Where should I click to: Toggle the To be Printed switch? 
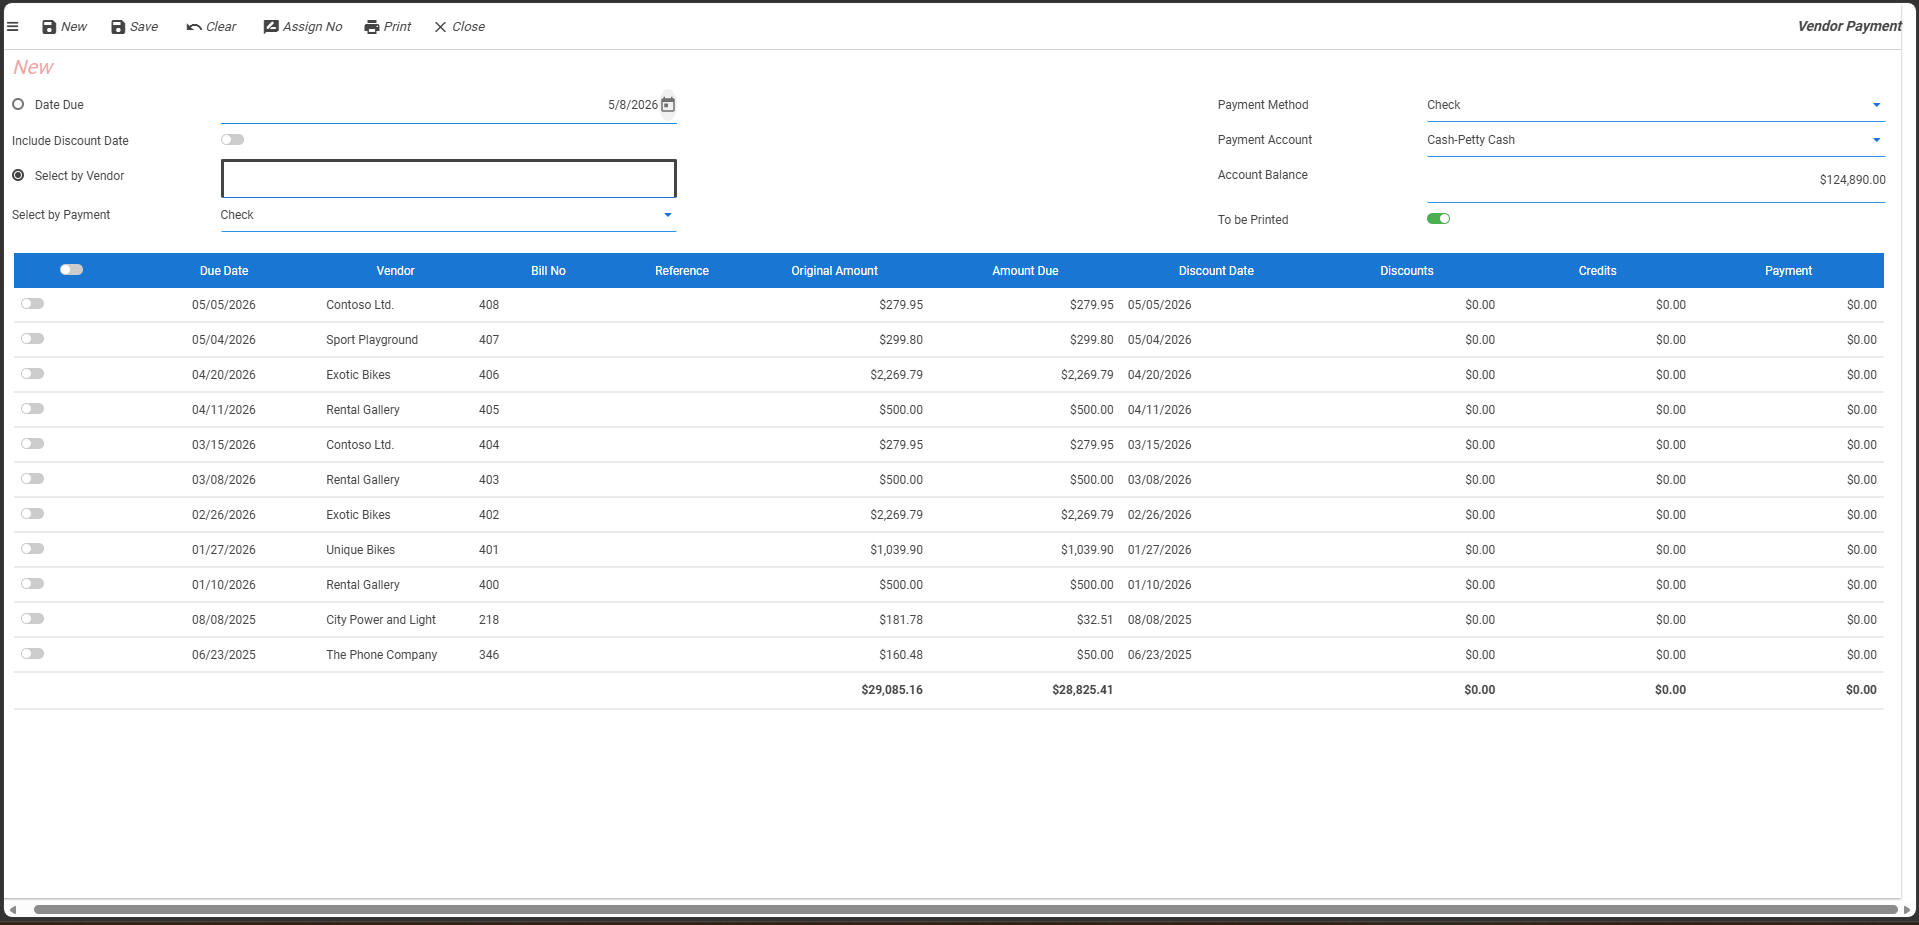click(x=1438, y=219)
